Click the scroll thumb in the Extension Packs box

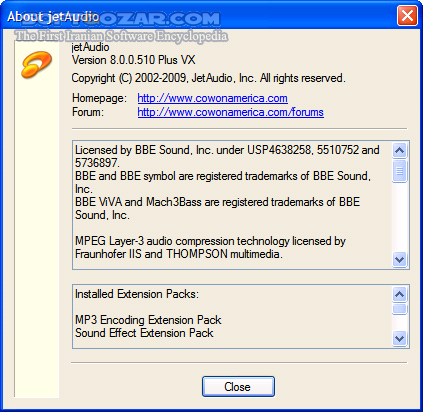pyautogui.click(x=399, y=309)
